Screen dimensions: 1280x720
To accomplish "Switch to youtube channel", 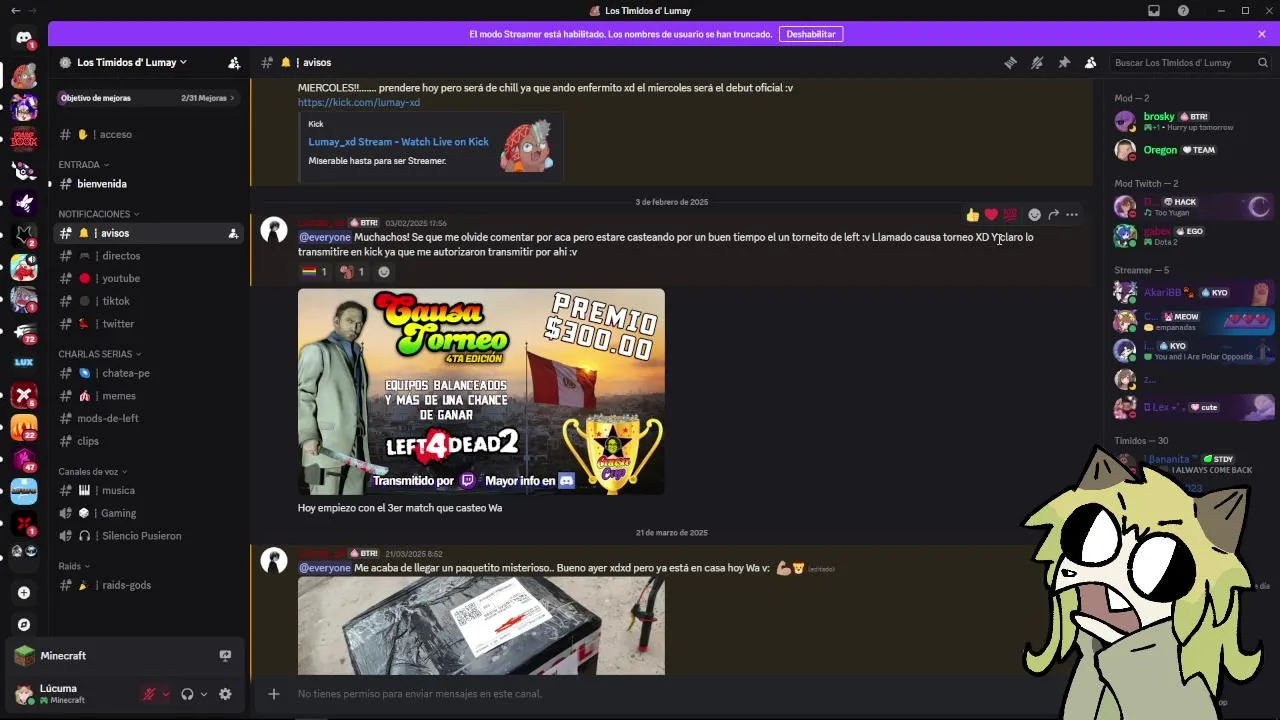I will 148,278.
